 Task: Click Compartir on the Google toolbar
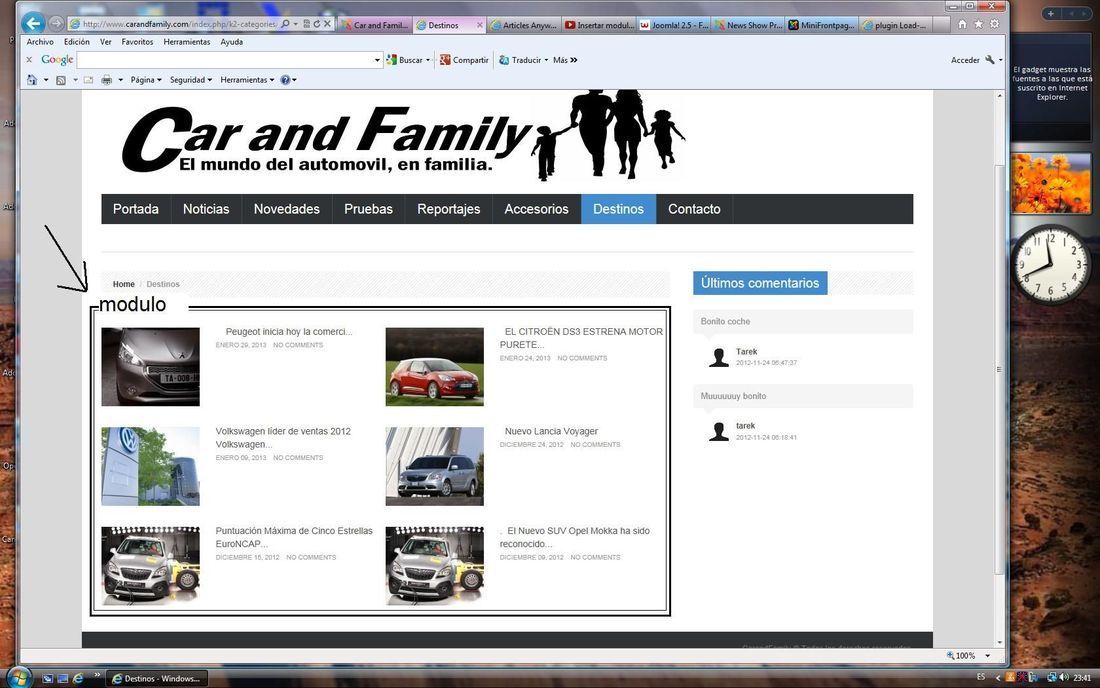pyautogui.click(x=464, y=60)
